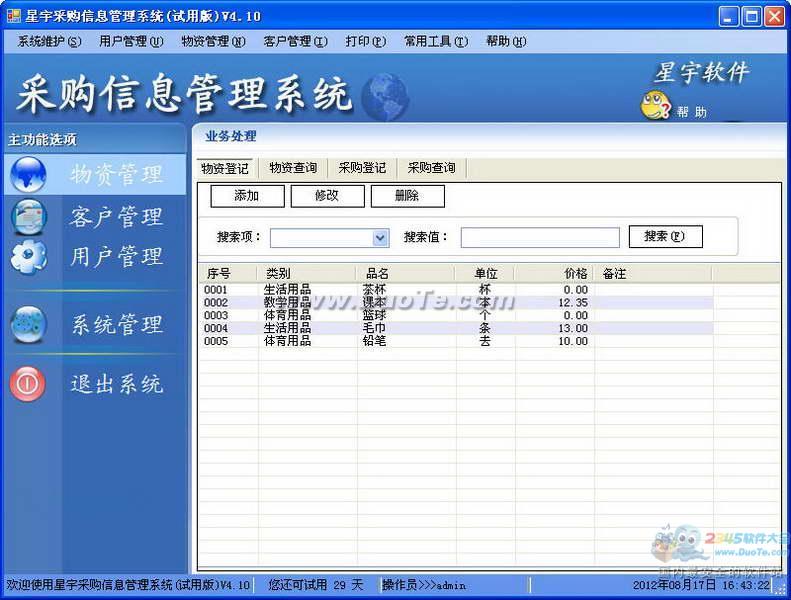Expand the 搜索项 dropdown
Screen dimensions: 791x600
click(380, 238)
